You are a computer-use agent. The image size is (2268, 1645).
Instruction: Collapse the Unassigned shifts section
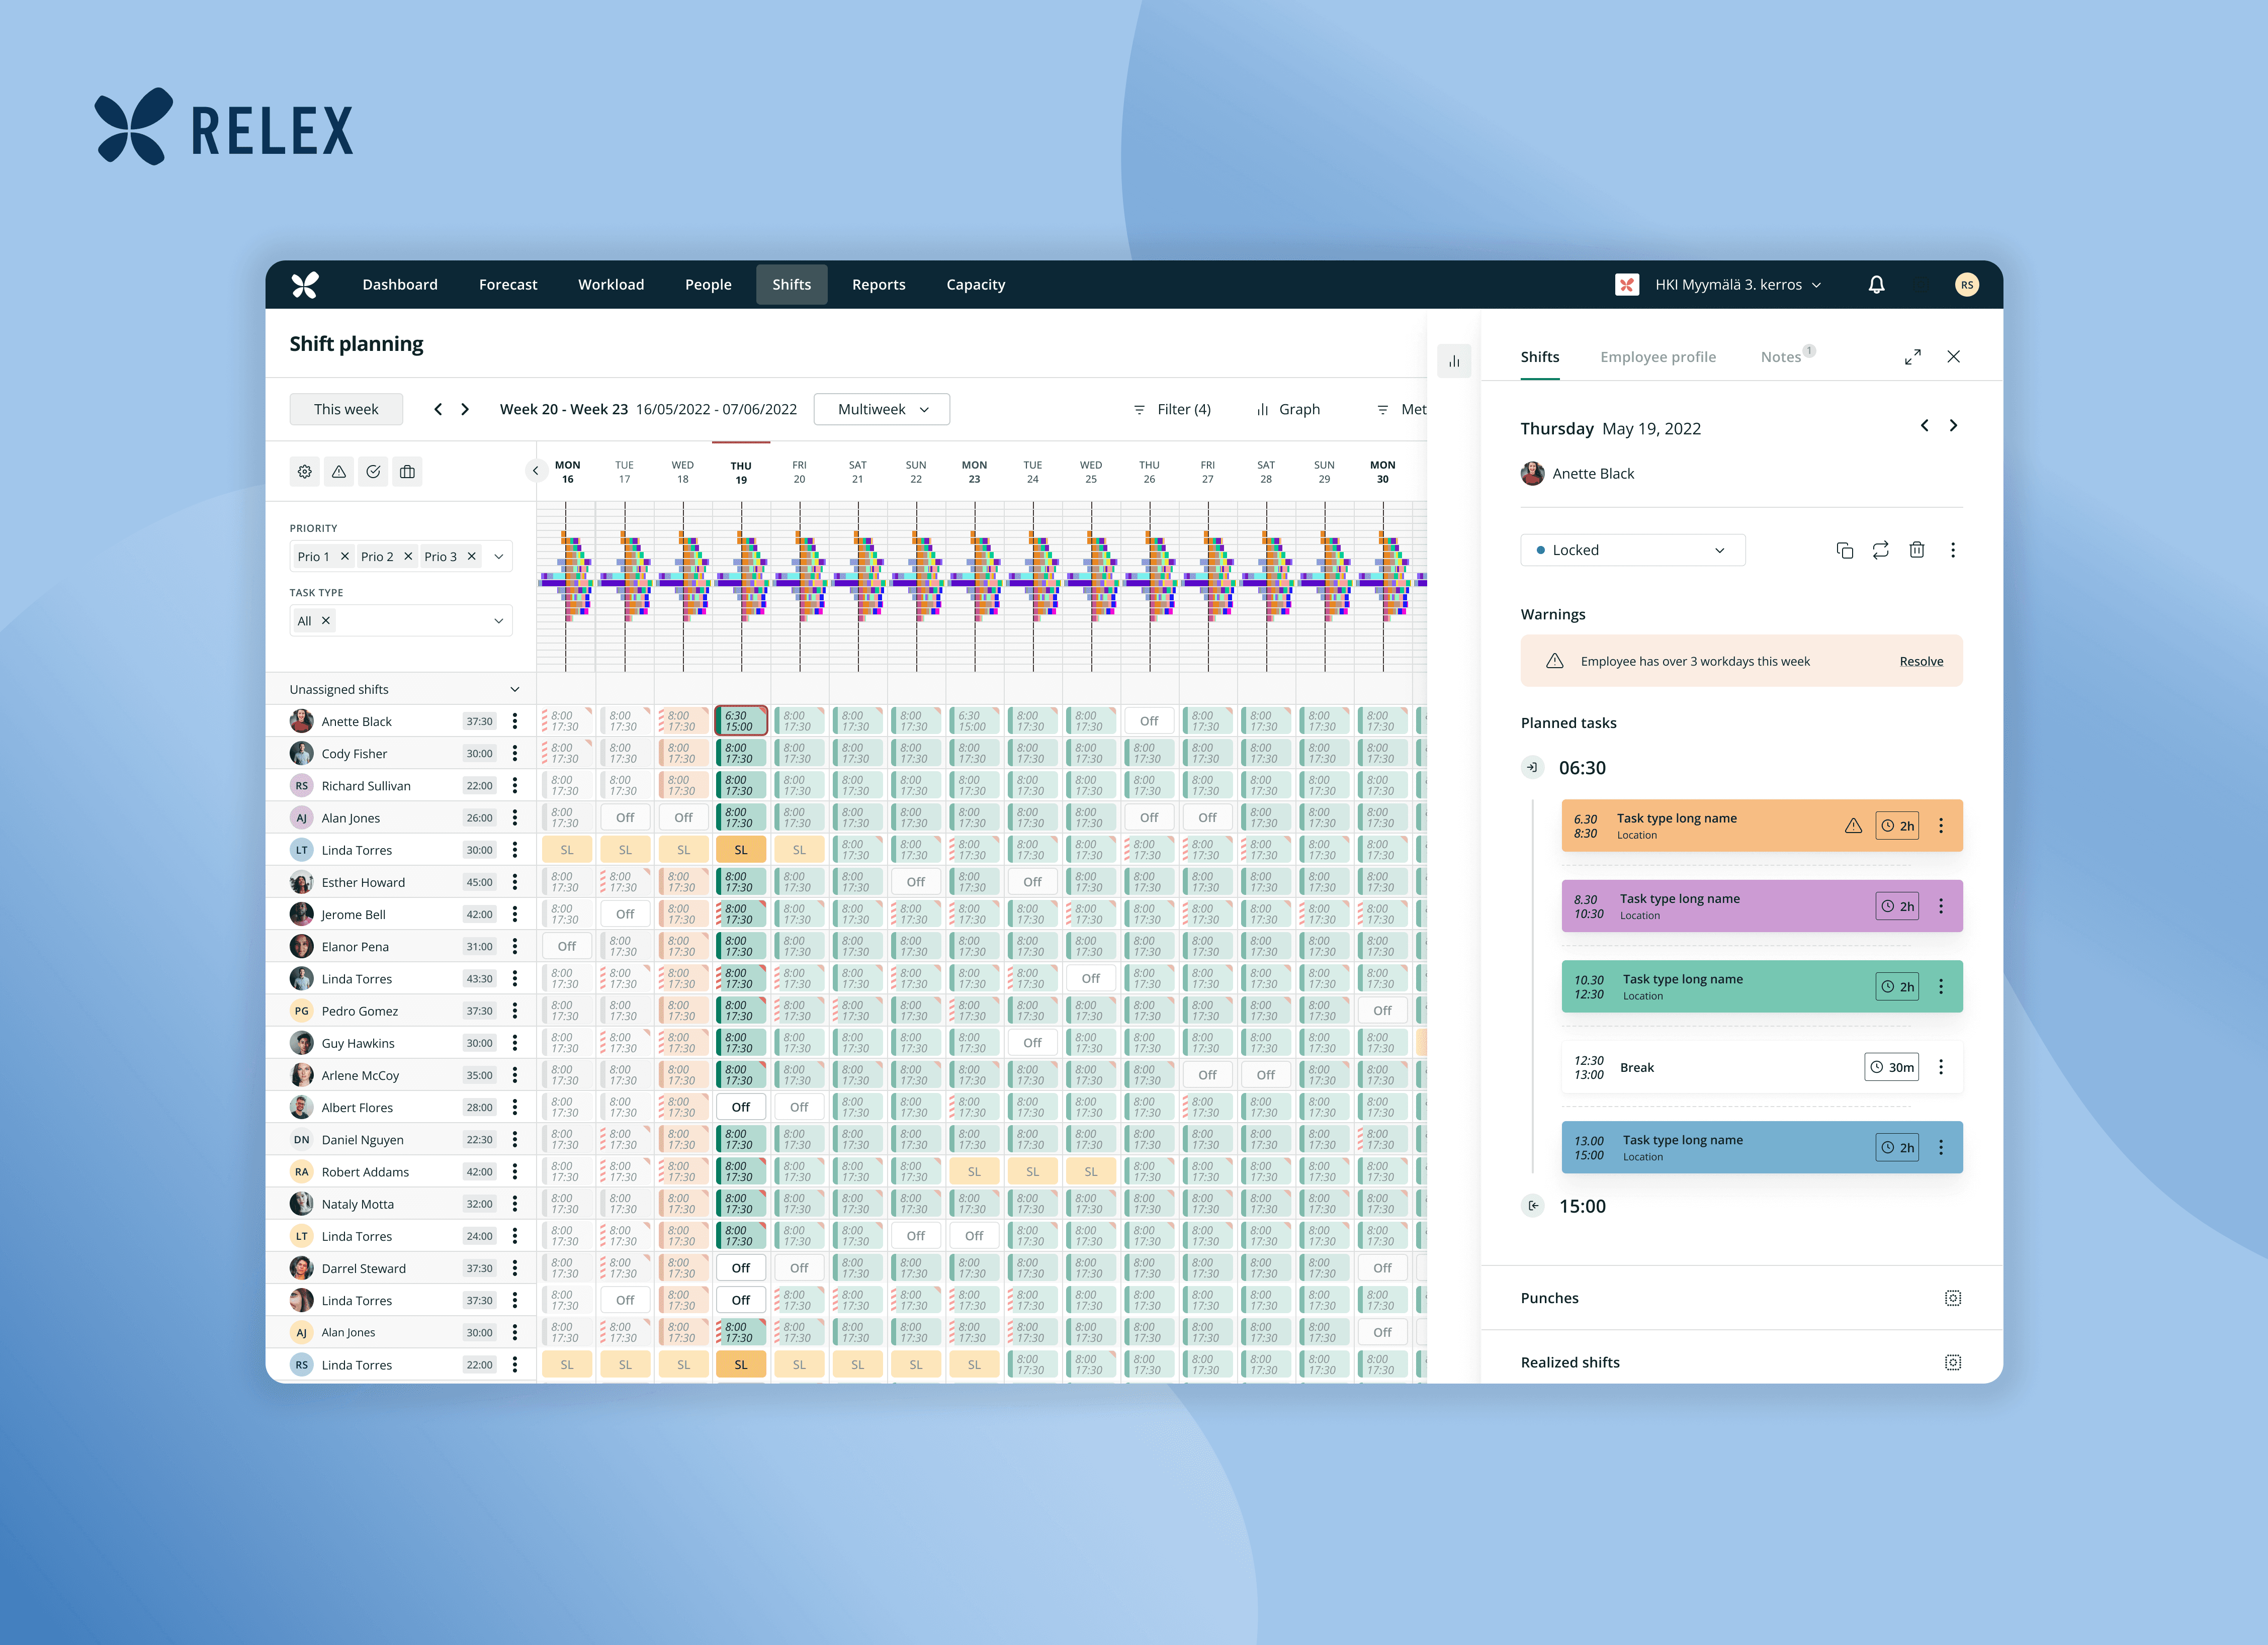point(515,689)
